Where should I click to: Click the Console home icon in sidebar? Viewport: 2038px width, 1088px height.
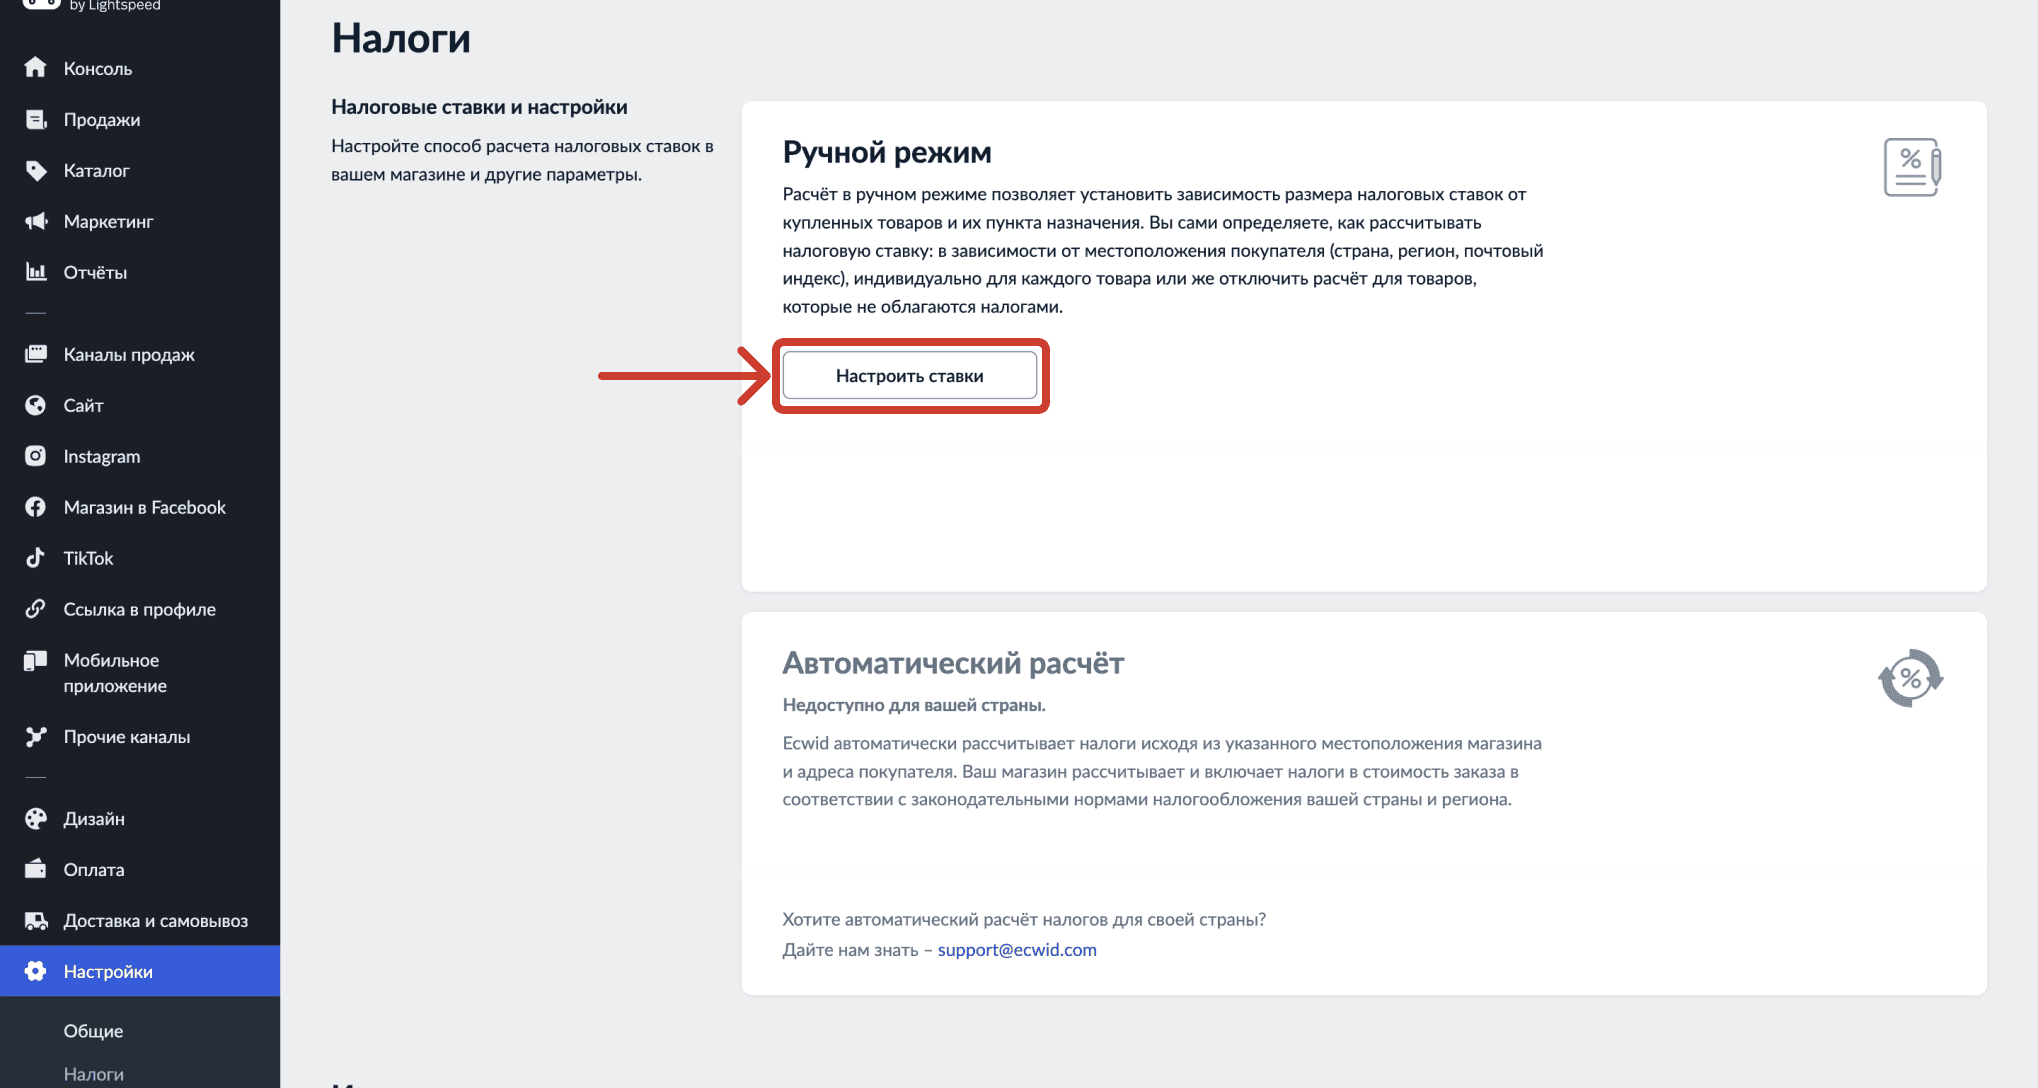[x=36, y=68]
